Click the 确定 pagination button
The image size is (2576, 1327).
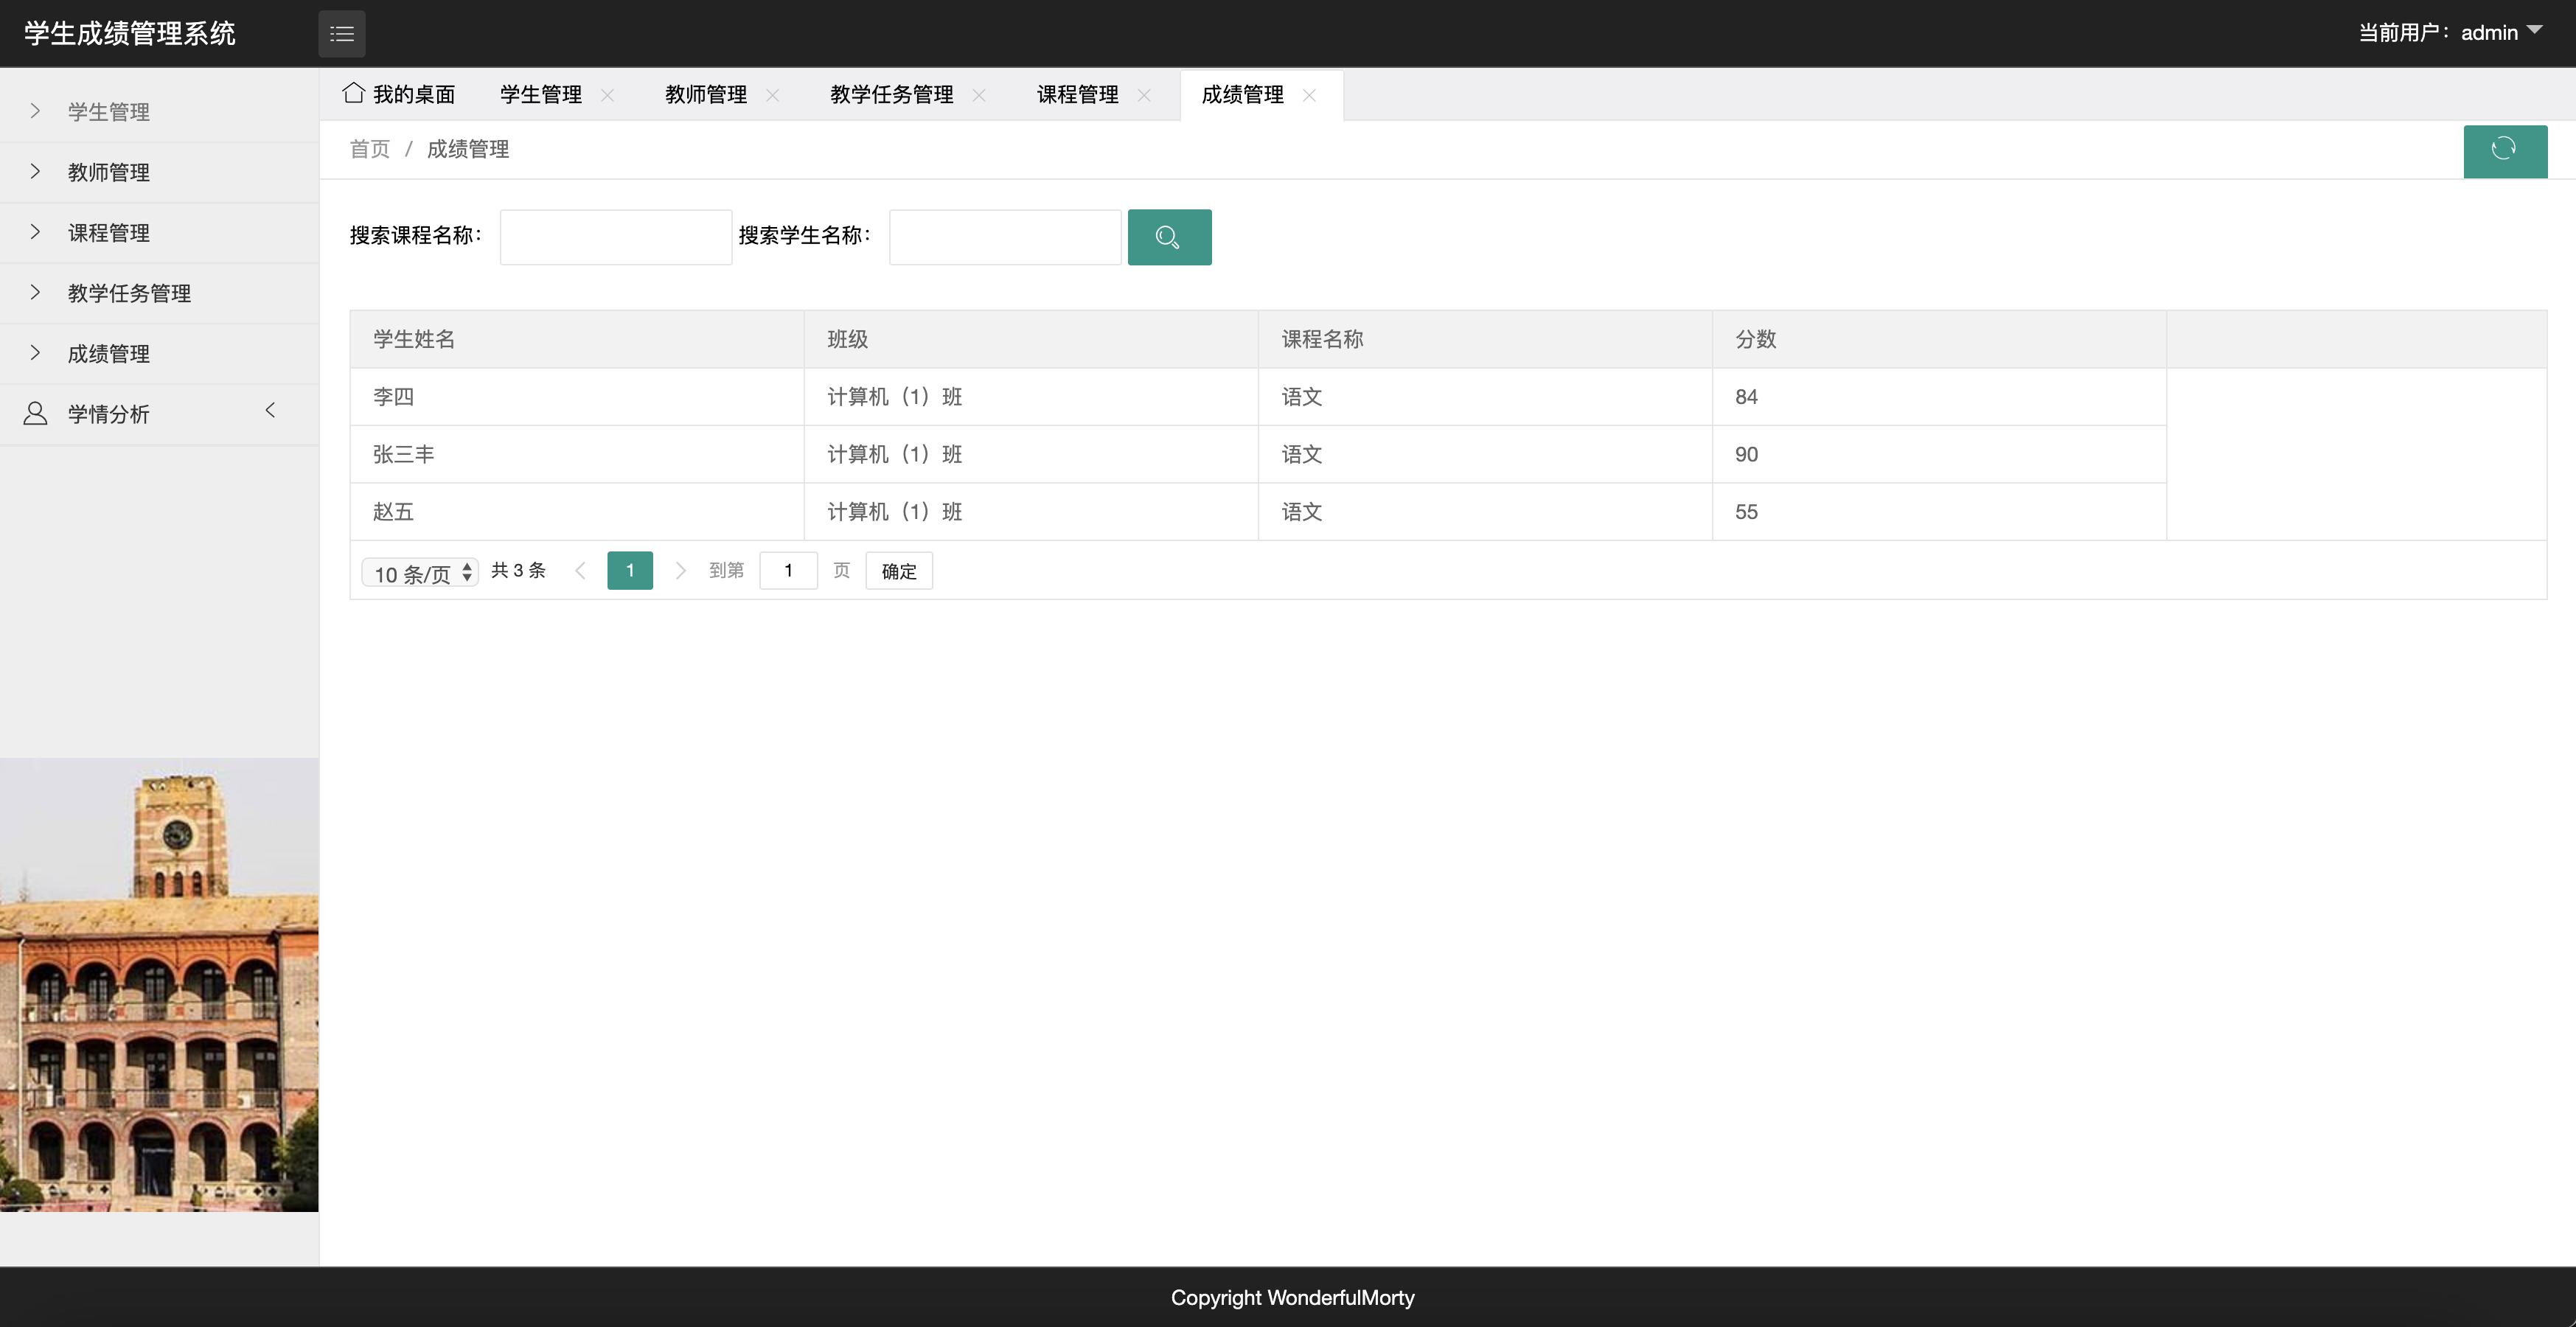click(898, 571)
